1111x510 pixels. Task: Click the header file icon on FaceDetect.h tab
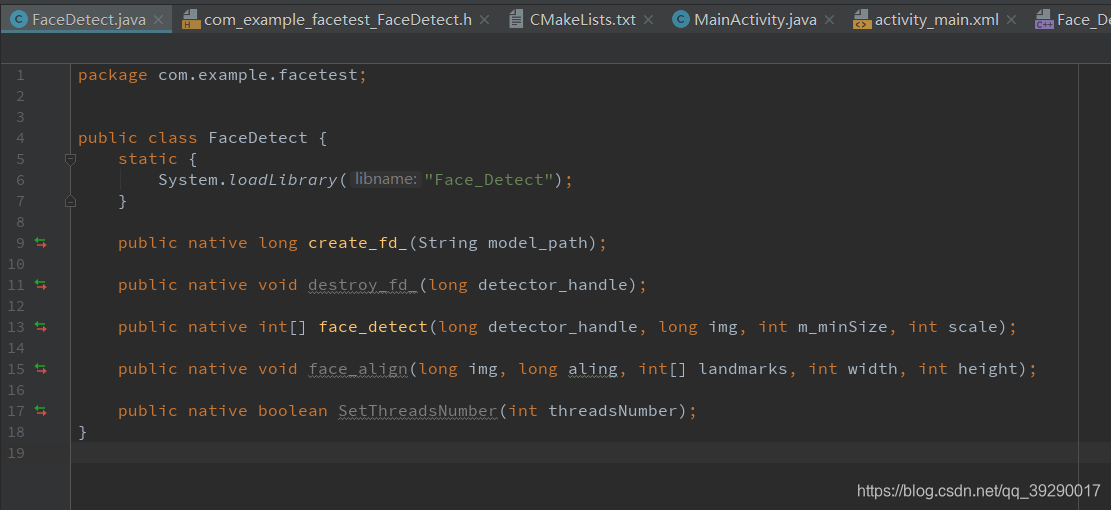191,20
